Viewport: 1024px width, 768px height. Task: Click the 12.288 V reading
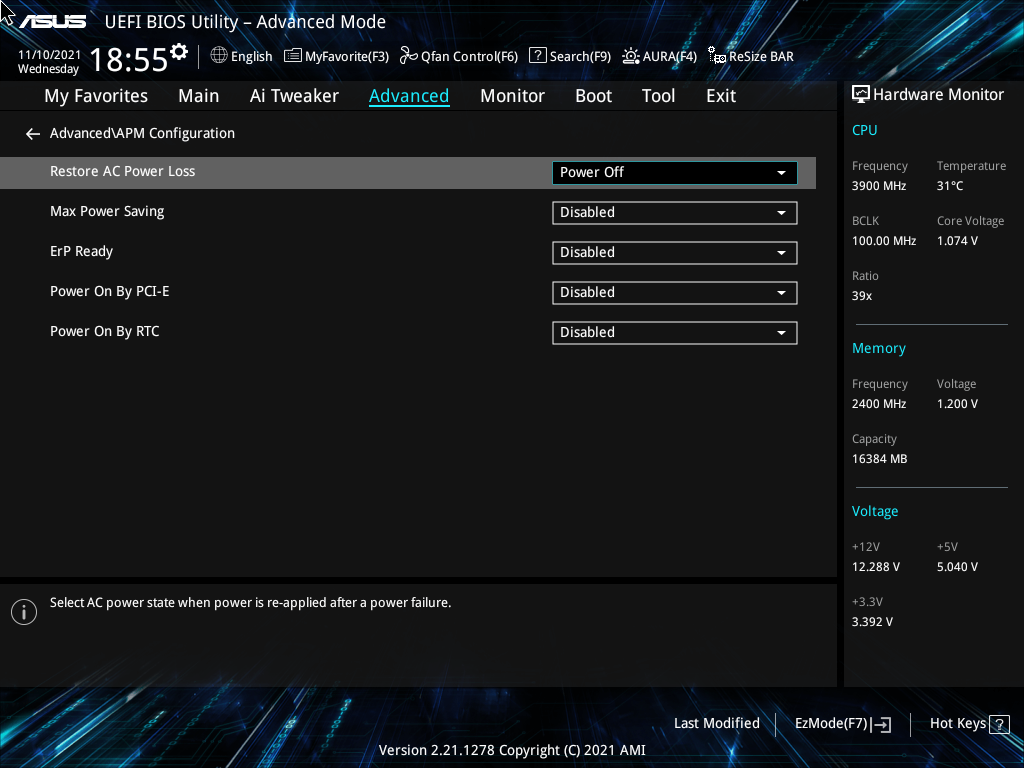coord(876,567)
